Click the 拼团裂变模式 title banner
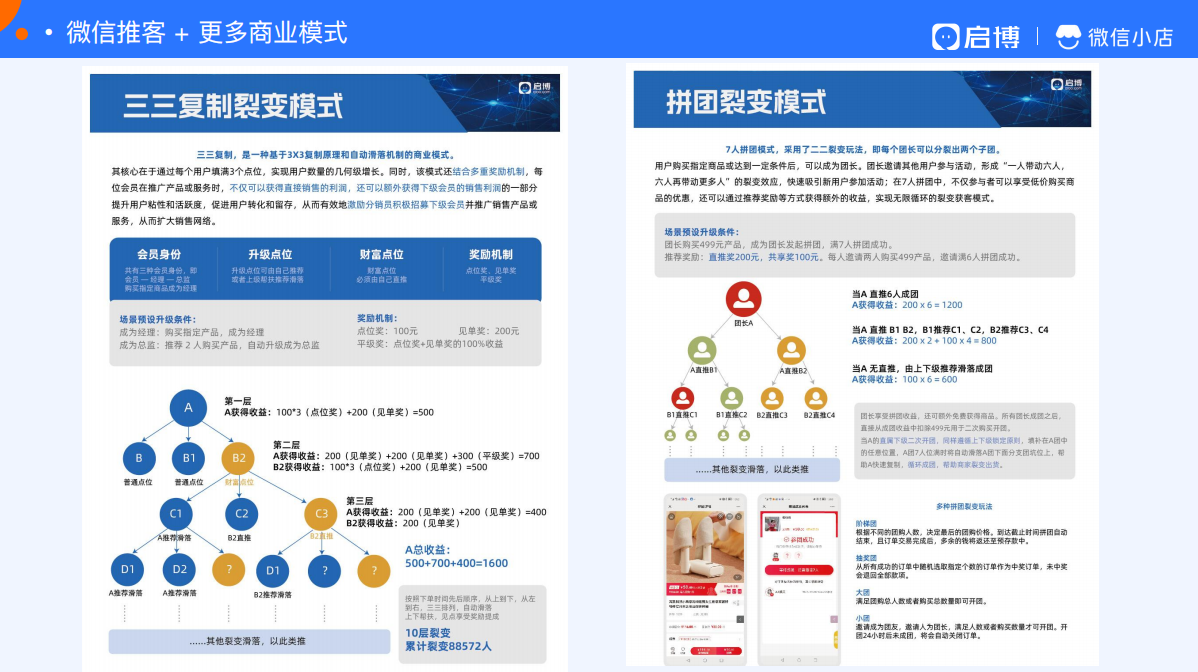This screenshot has height=672, width=1198. 862,99
